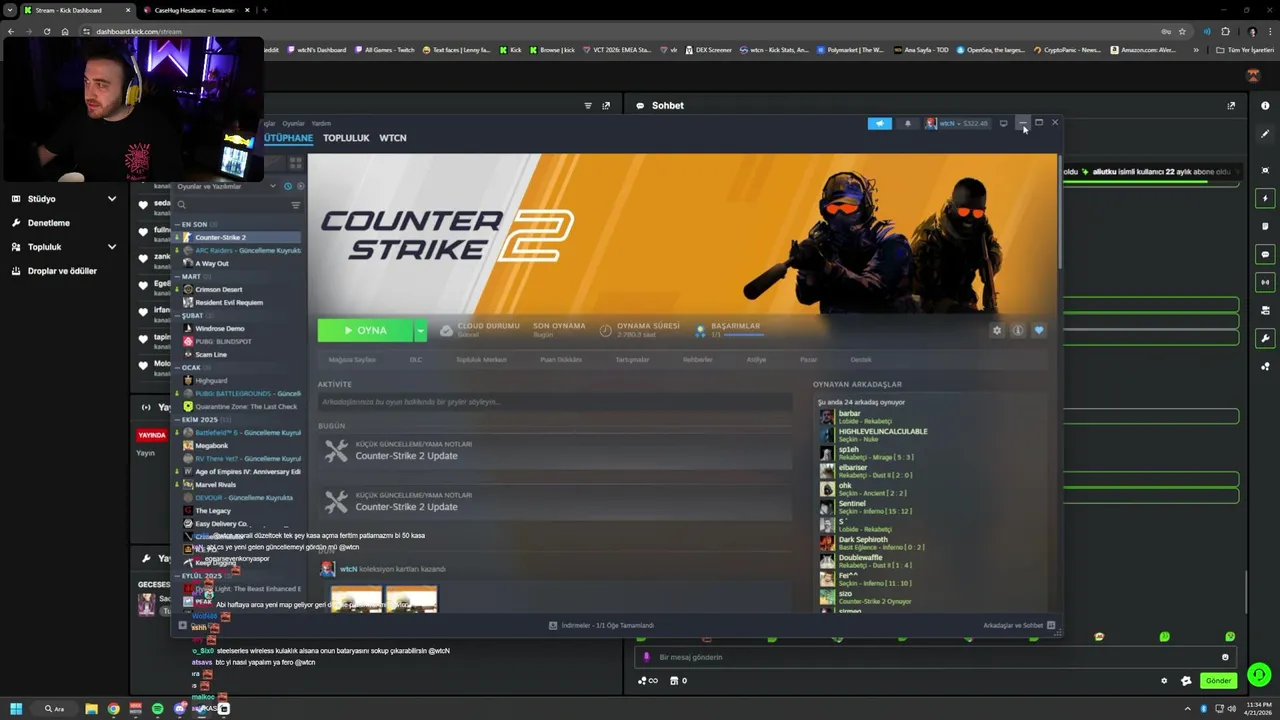Open Arkadaşlar ve Sohbet in Steam

pyautogui.click(x=1019, y=625)
